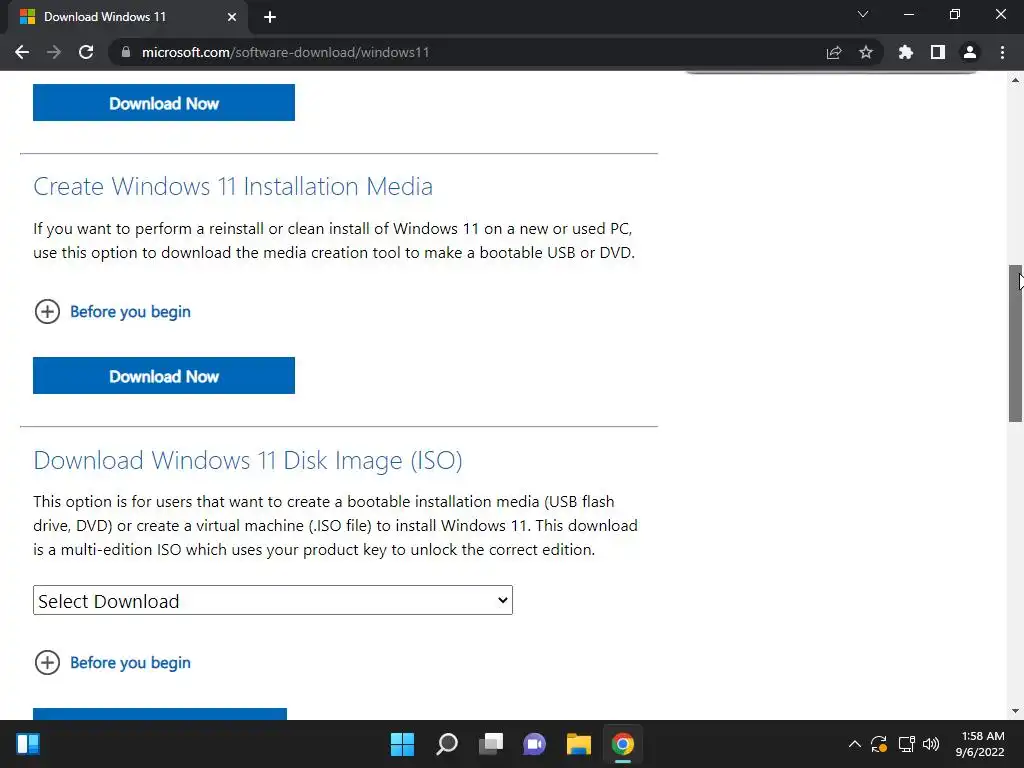
Task: View site information via the lock icon
Action: coord(126,52)
